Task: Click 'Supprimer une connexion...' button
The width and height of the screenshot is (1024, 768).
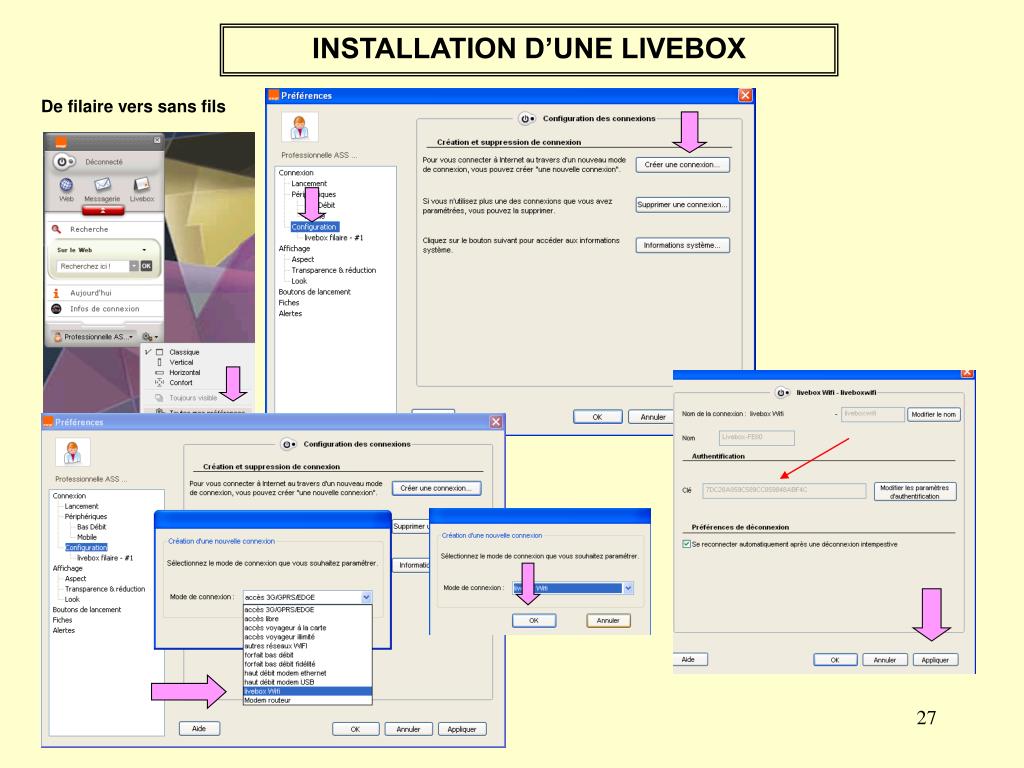Action: pyautogui.click(x=682, y=204)
